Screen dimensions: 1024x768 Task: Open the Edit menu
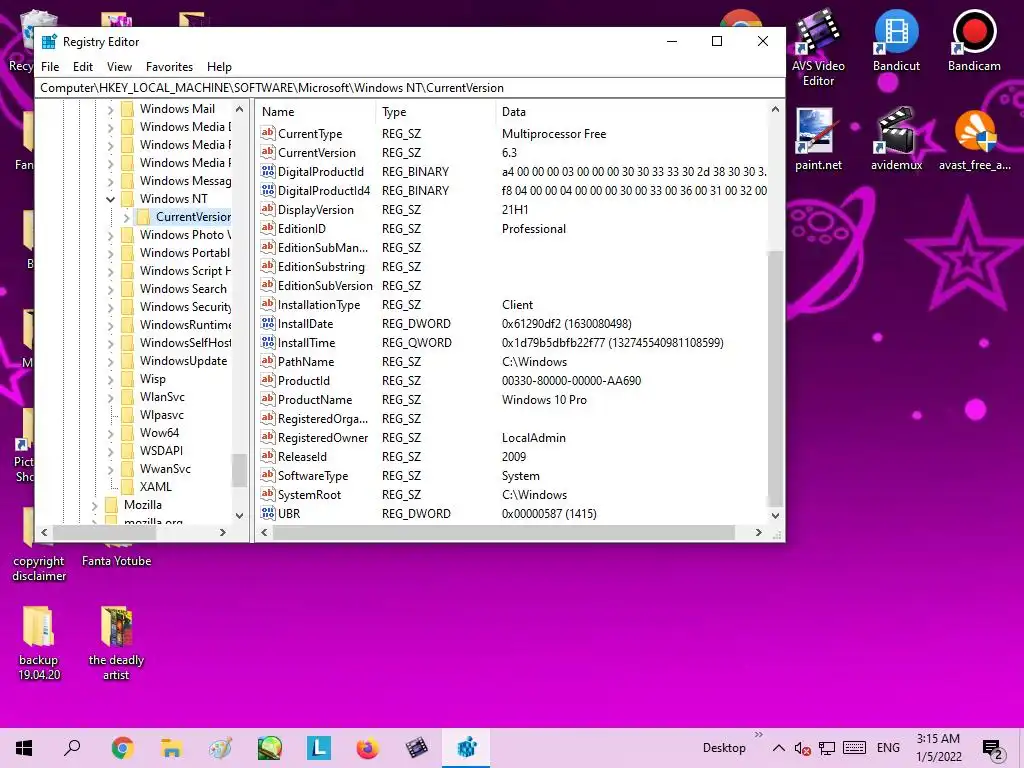pyautogui.click(x=82, y=67)
